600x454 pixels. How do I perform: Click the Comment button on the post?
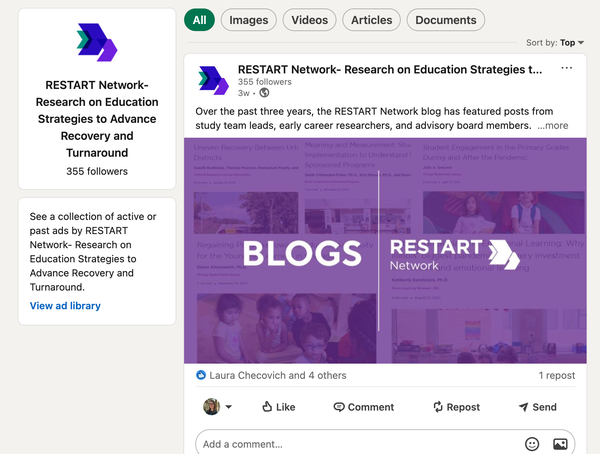pyautogui.click(x=363, y=407)
